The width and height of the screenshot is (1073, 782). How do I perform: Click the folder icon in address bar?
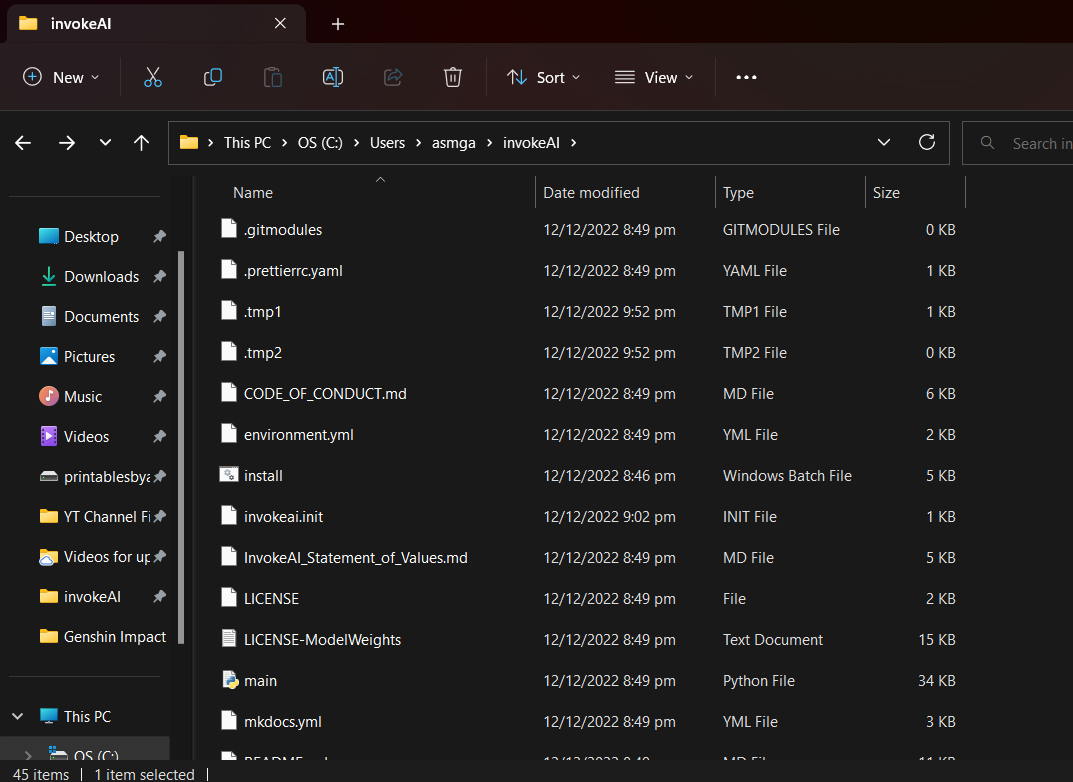tap(189, 142)
